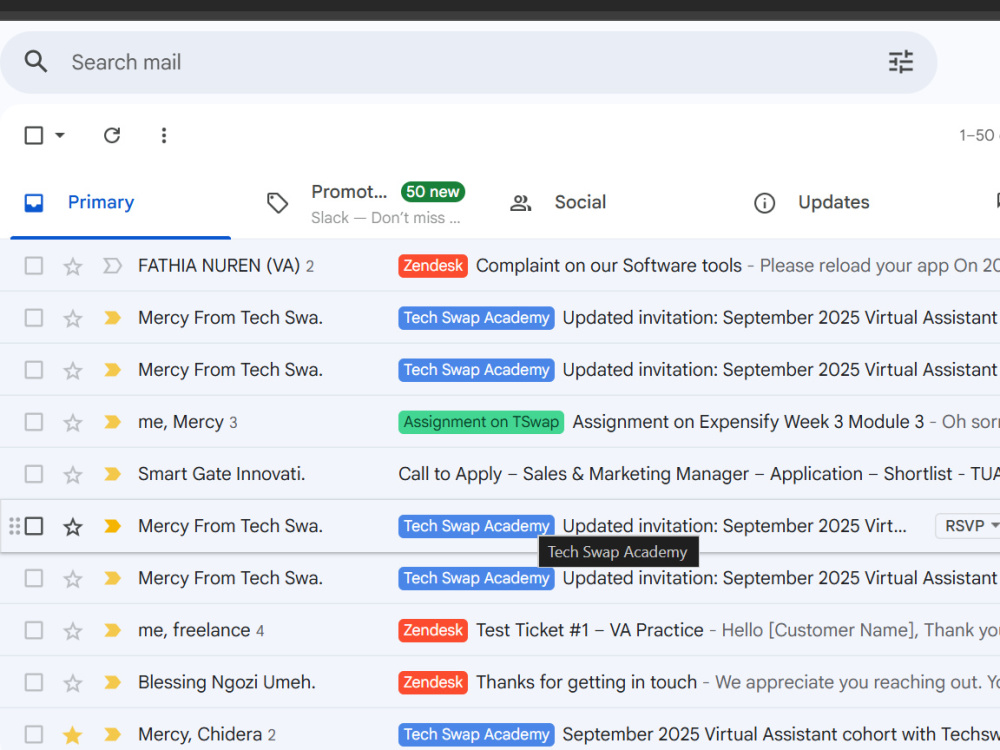
Task: Open Complaint on our Software tools email
Action: pyautogui.click(x=608, y=265)
